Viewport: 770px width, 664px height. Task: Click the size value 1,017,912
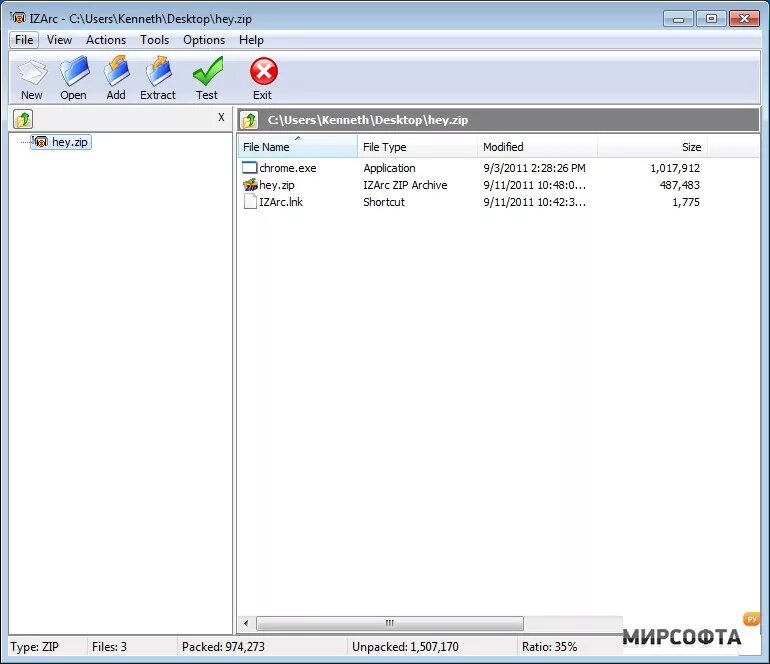tap(675, 168)
